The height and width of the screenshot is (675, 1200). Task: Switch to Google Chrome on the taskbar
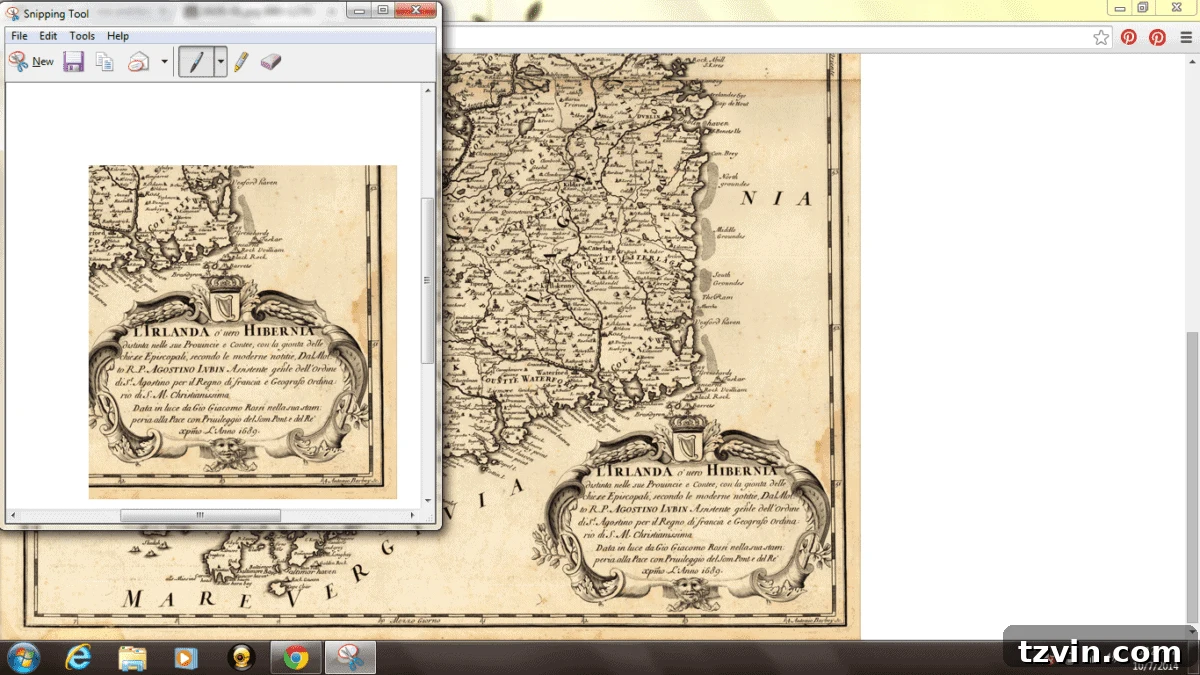point(295,657)
